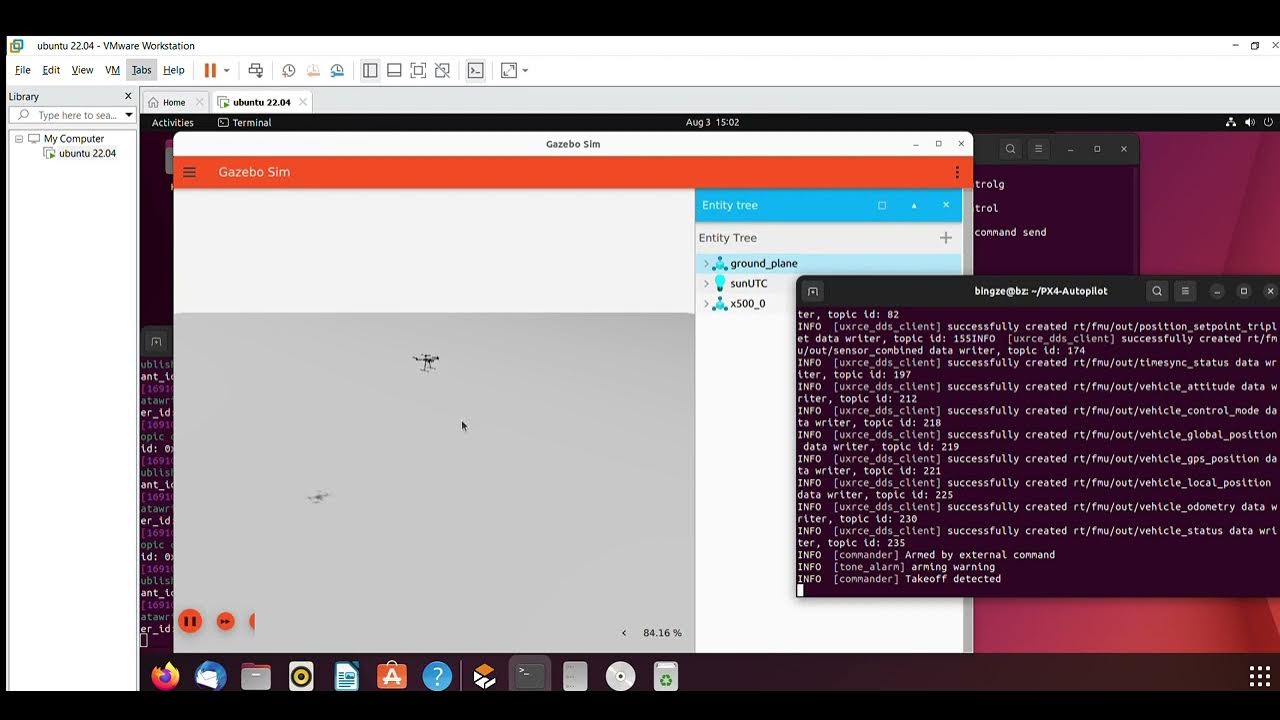Image resolution: width=1280 pixels, height=720 pixels.
Task: Launch Thunderbird from the dock
Action: (x=211, y=677)
